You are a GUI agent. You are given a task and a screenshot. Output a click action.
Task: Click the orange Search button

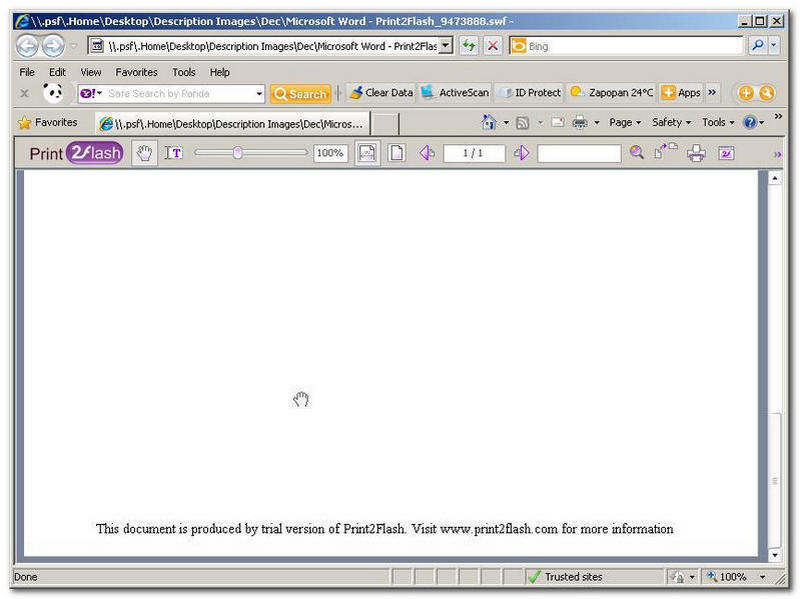(x=300, y=93)
